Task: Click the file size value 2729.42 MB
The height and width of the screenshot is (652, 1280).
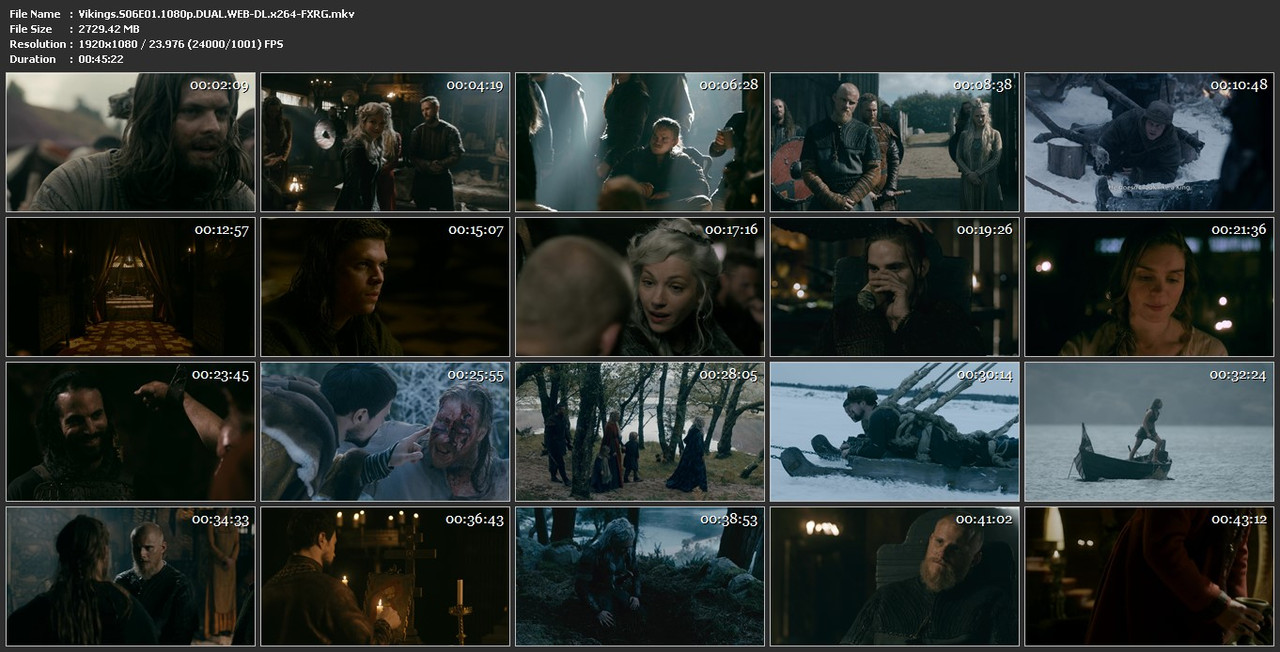Action: (x=109, y=29)
